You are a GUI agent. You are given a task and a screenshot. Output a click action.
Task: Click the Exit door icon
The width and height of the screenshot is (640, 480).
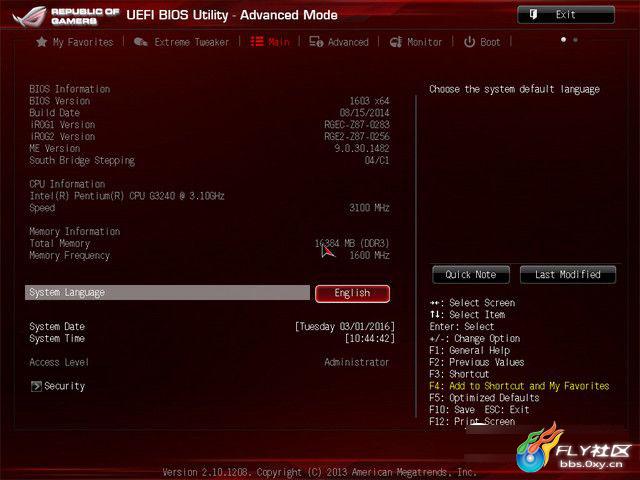(x=533, y=15)
